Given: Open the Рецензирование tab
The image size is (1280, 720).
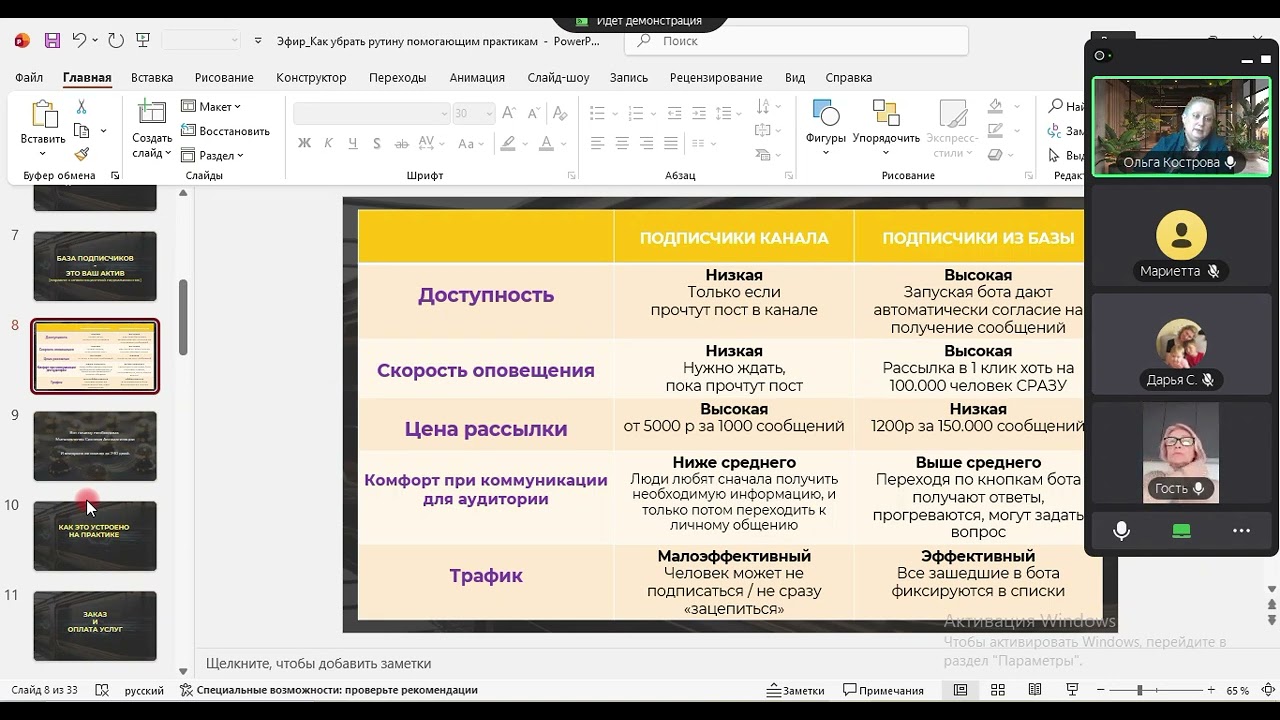Looking at the screenshot, I should [x=716, y=77].
